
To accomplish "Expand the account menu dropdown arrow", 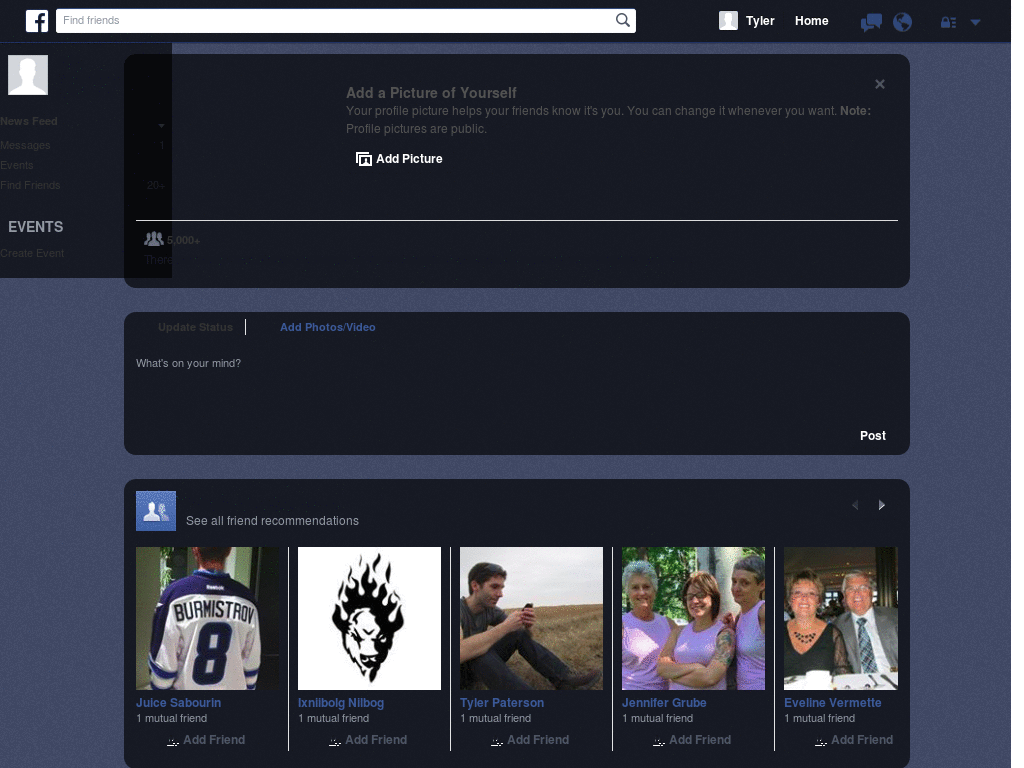I will coord(975,22).
